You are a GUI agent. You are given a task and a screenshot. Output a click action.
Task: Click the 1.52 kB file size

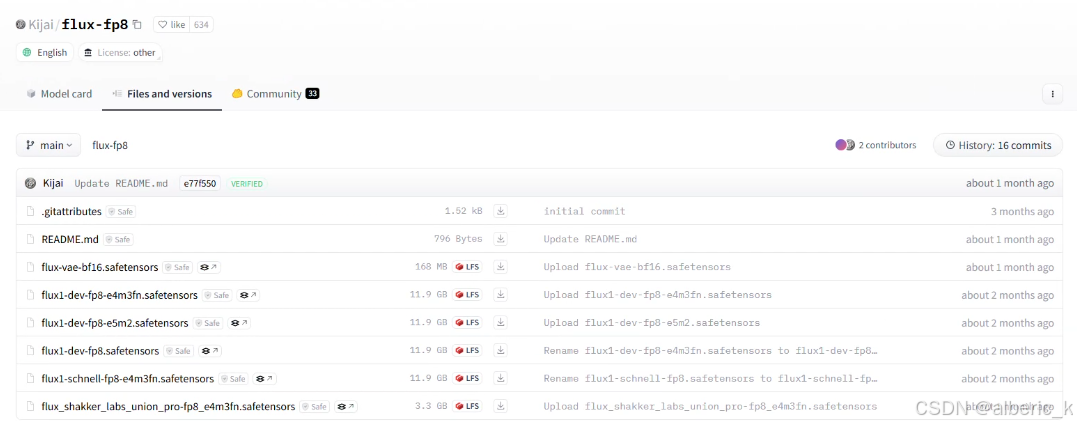(464, 211)
